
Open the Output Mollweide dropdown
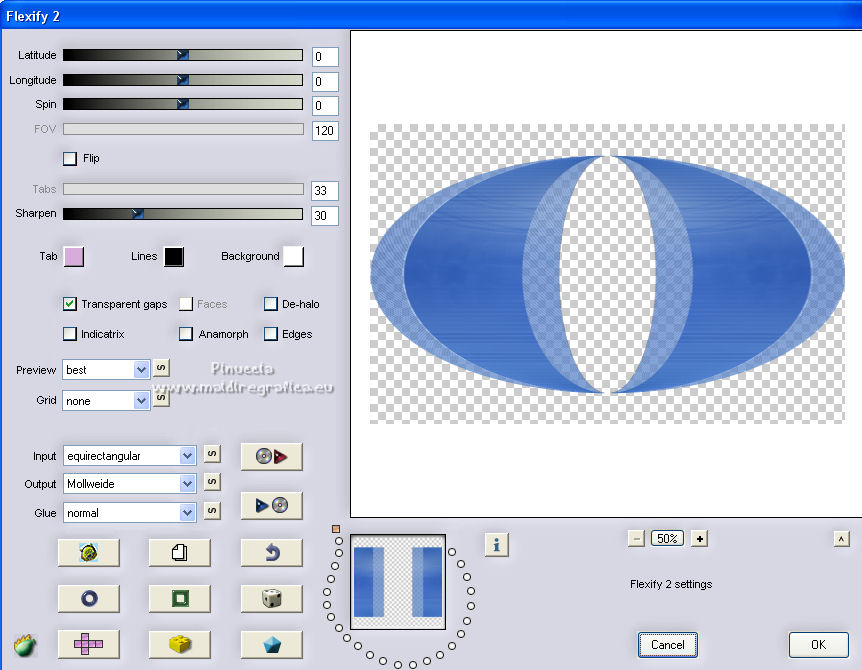tap(129, 484)
